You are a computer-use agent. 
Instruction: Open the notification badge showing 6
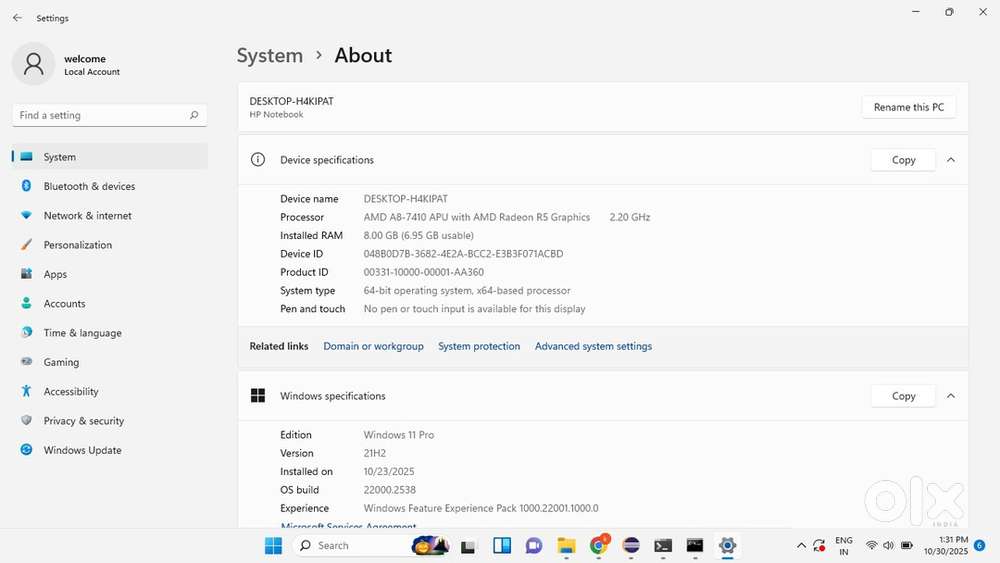(980, 546)
